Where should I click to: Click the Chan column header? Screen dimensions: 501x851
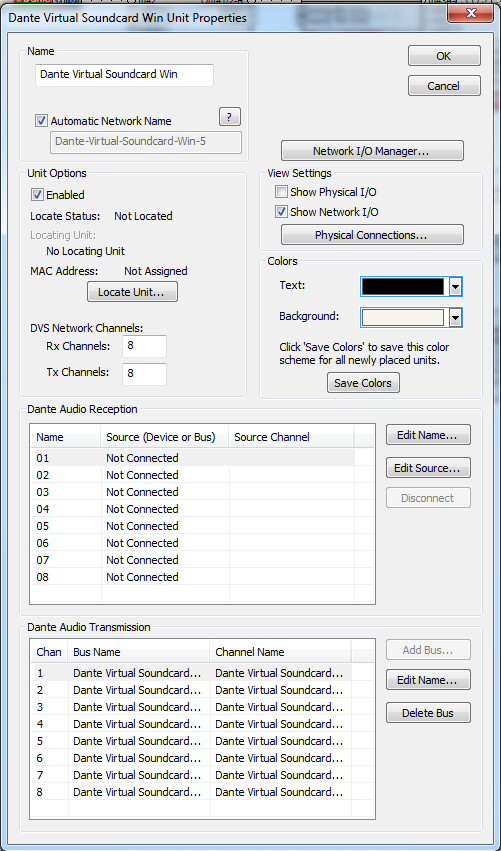coord(49,652)
